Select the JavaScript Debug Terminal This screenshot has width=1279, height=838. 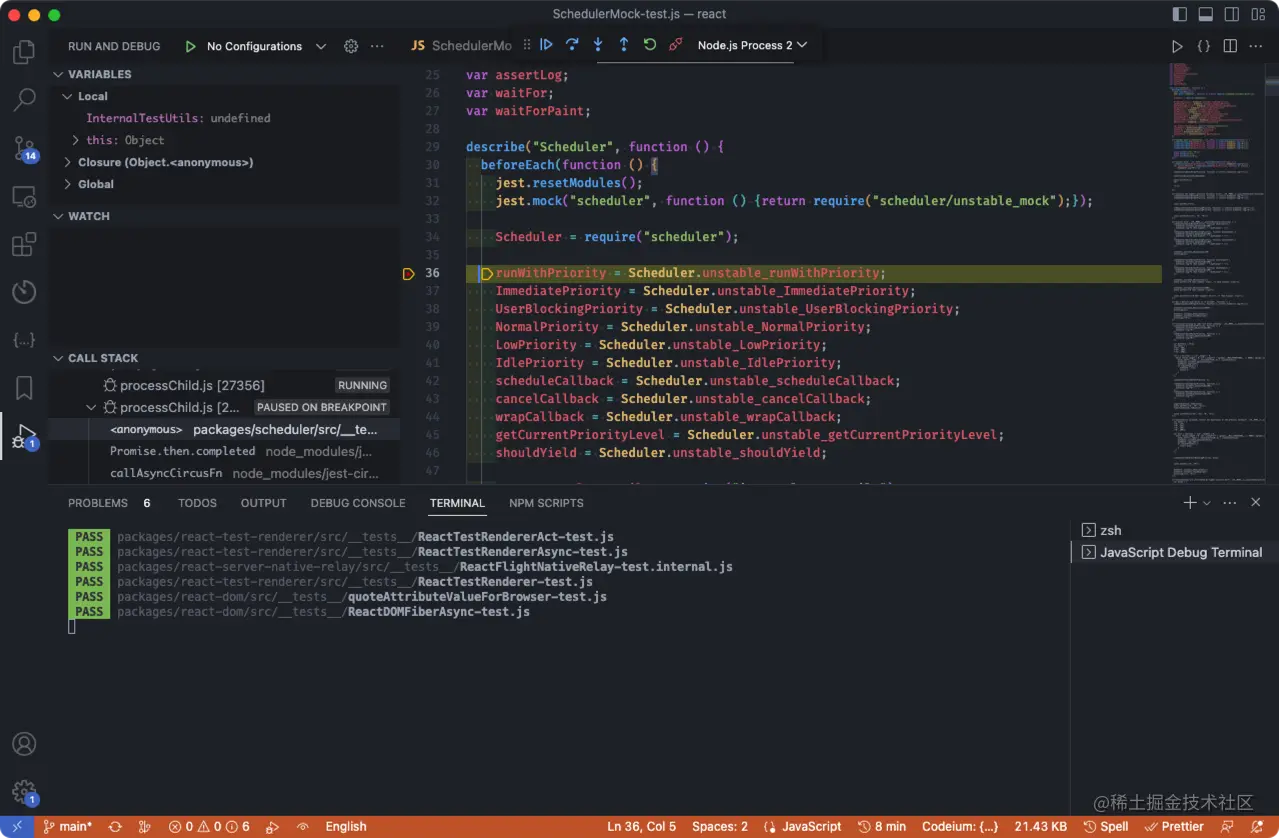tap(1175, 552)
